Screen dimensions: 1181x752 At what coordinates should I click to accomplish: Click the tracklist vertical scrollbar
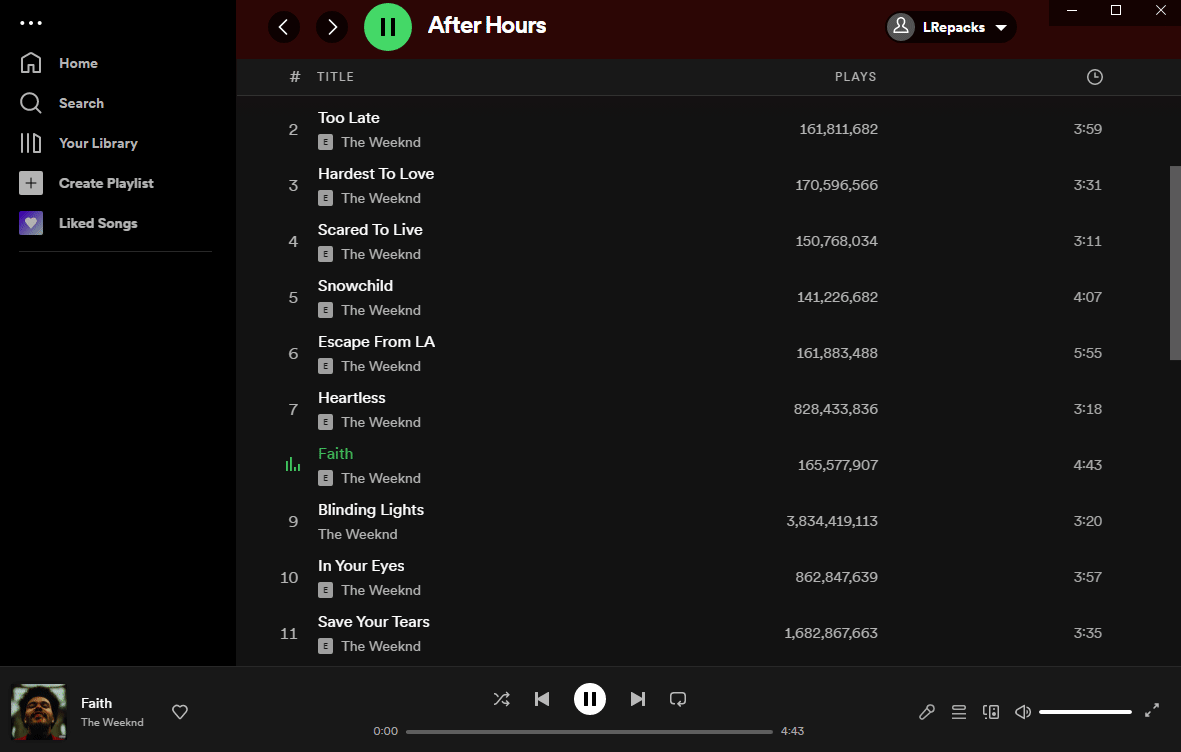click(1175, 263)
